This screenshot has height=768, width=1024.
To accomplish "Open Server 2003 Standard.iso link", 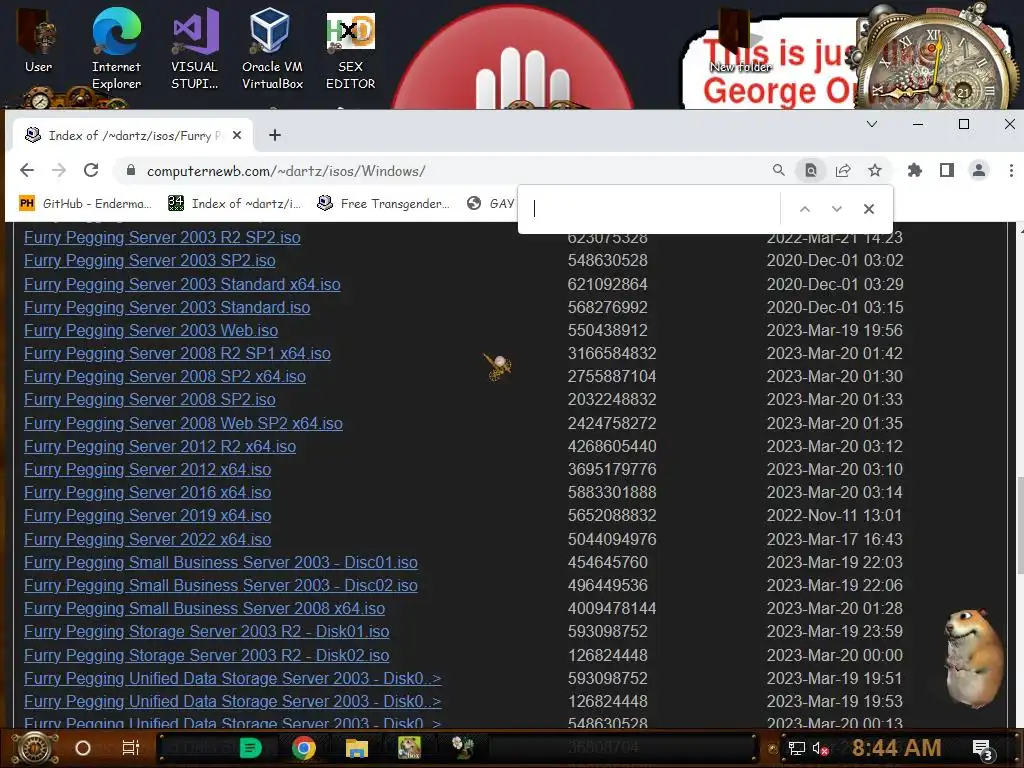I will [x=167, y=307].
